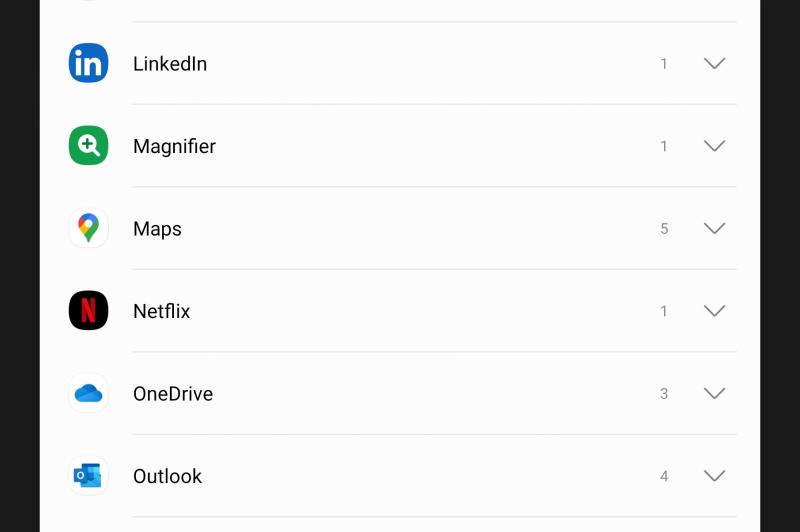800x532 pixels.
Task: Click the count 5 beside Maps
Action: point(664,229)
